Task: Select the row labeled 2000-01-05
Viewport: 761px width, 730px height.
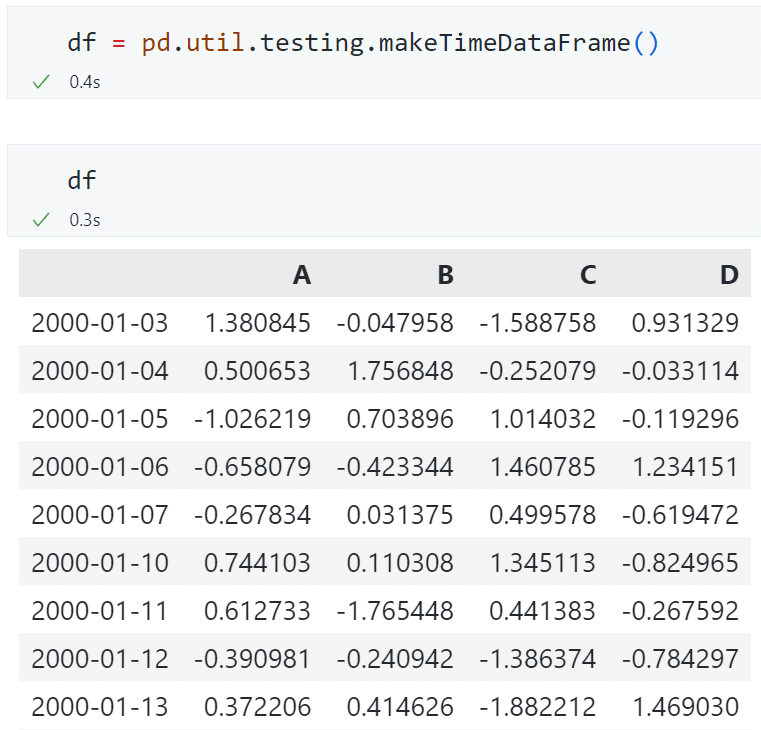Action: pos(99,419)
